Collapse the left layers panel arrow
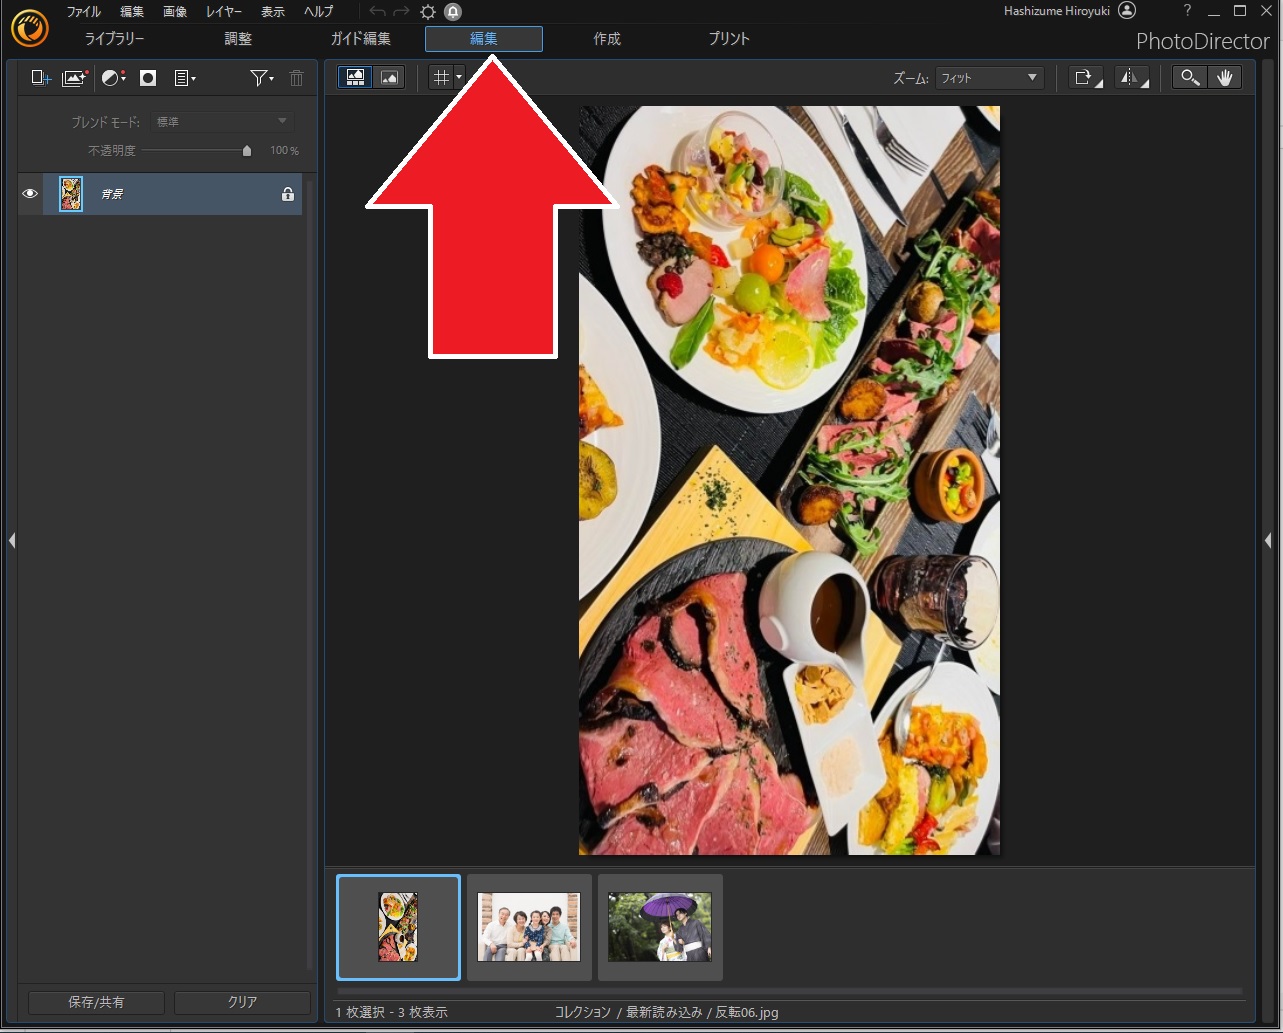The width and height of the screenshot is (1283, 1033). click(x=12, y=540)
